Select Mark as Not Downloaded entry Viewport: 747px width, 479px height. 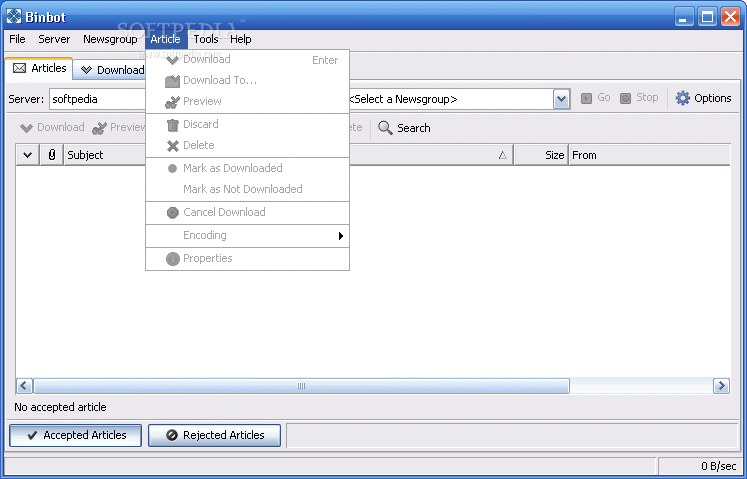[x=247, y=189]
